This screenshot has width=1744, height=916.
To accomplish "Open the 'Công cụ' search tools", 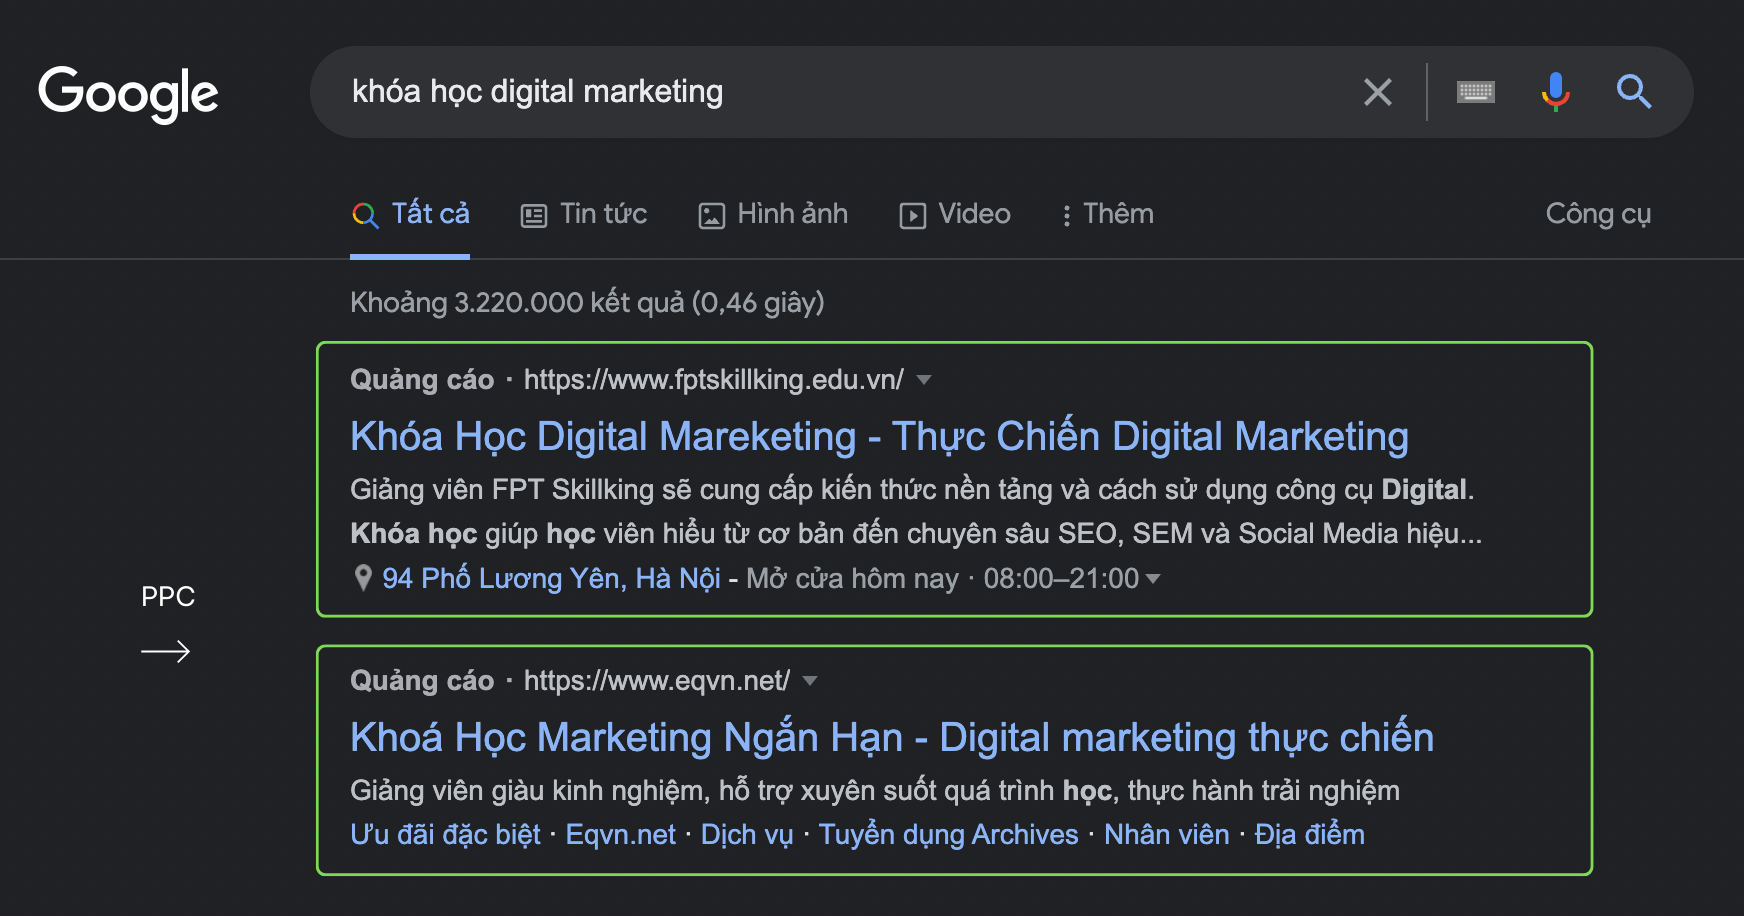I will tap(1598, 214).
